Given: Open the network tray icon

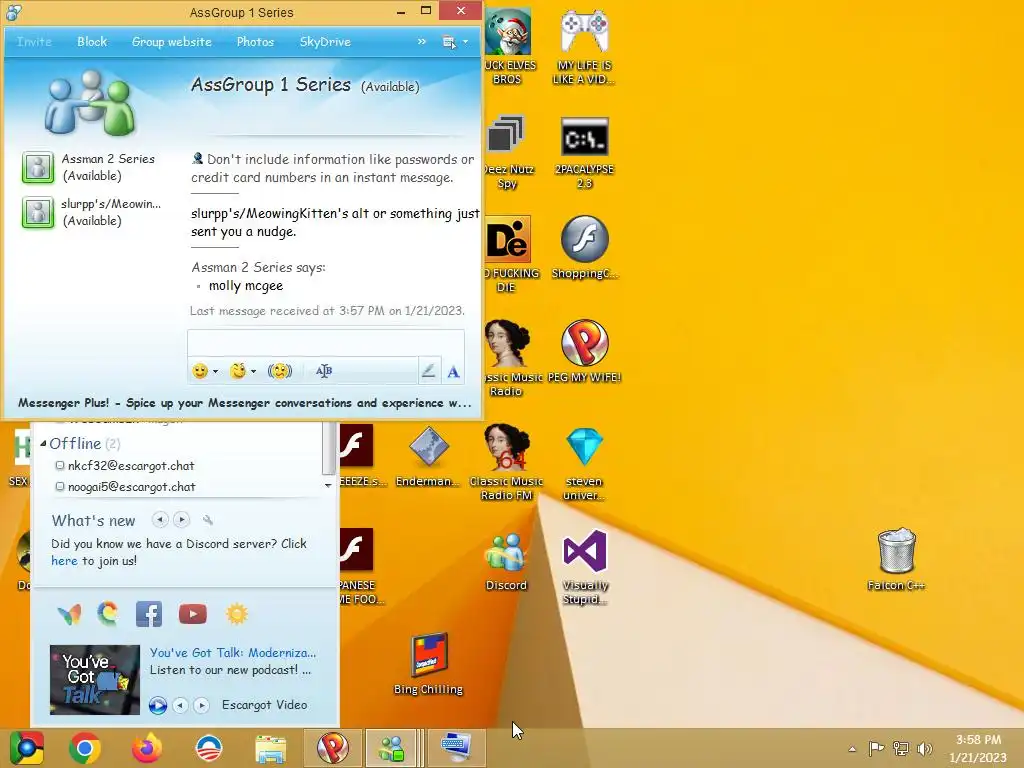Looking at the screenshot, I should [901, 748].
